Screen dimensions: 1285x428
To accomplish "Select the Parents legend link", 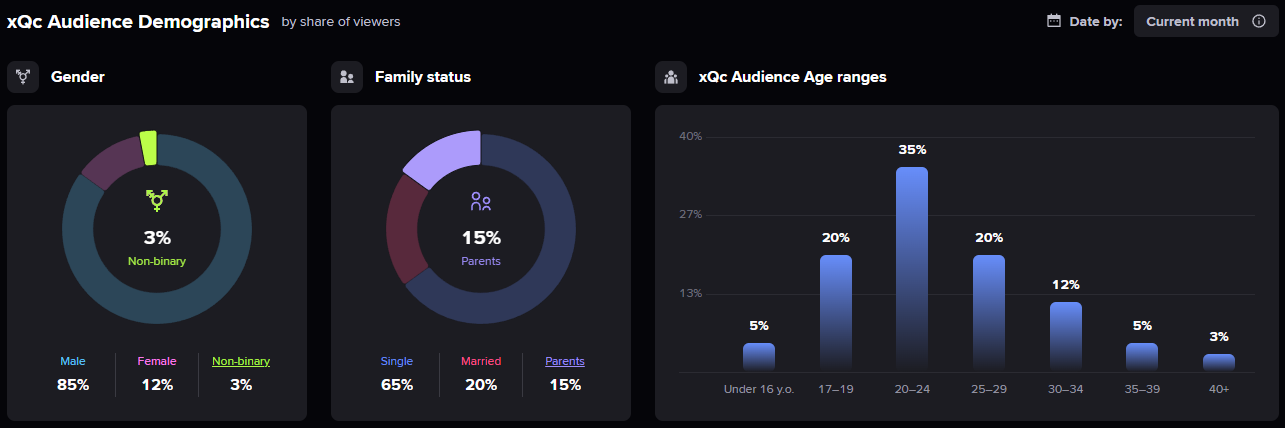I will (x=565, y=361).
